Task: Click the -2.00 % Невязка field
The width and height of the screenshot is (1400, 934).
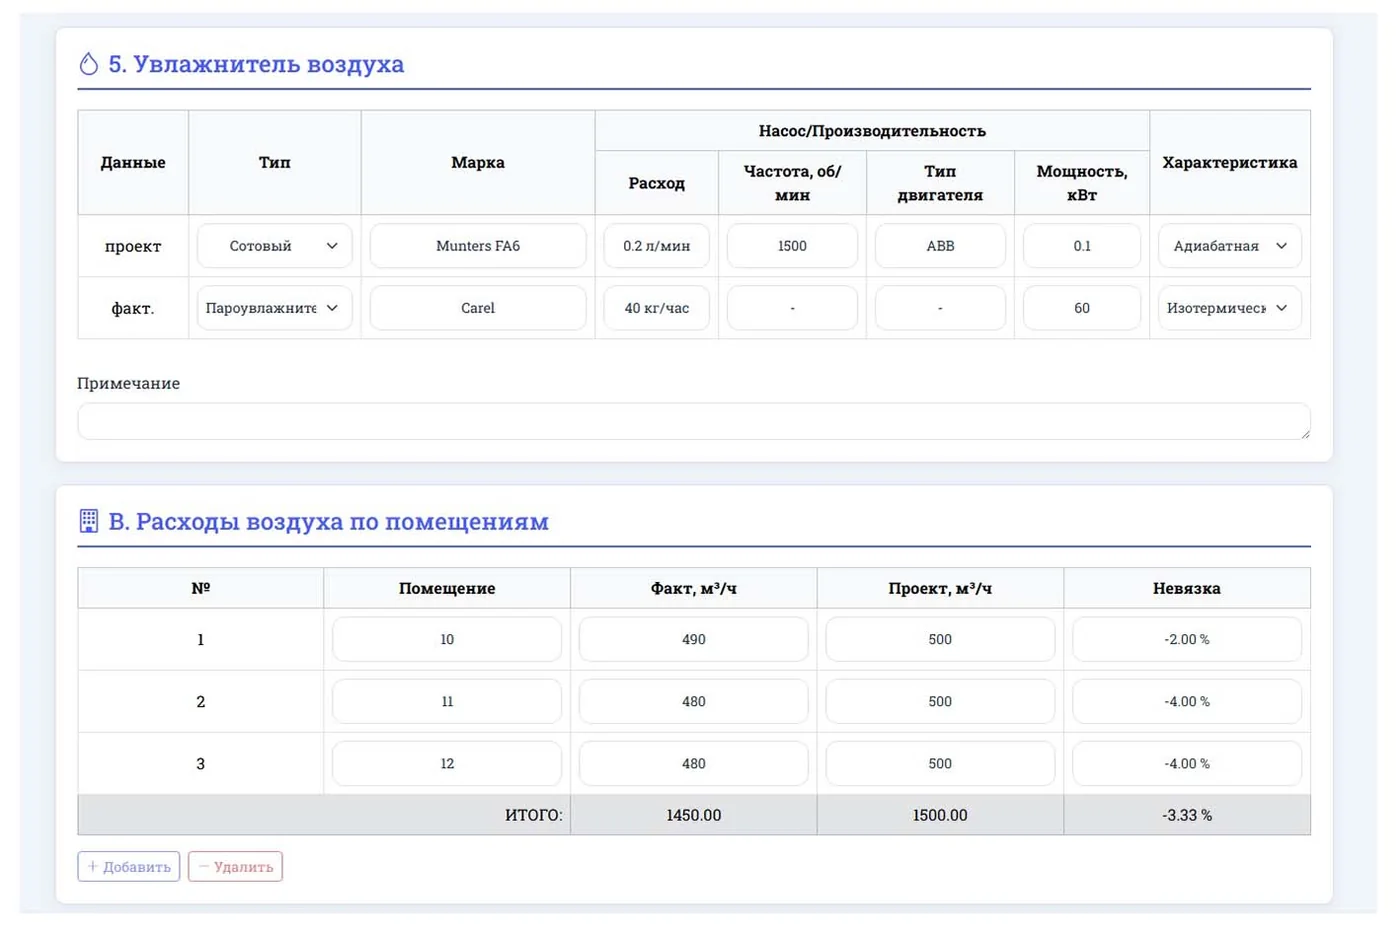Action: pos(1187,639)
